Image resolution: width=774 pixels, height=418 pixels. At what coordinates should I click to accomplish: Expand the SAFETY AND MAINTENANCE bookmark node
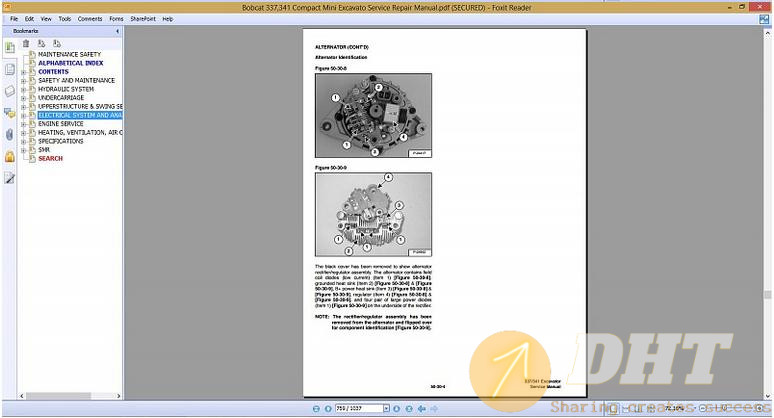point(23,80)
